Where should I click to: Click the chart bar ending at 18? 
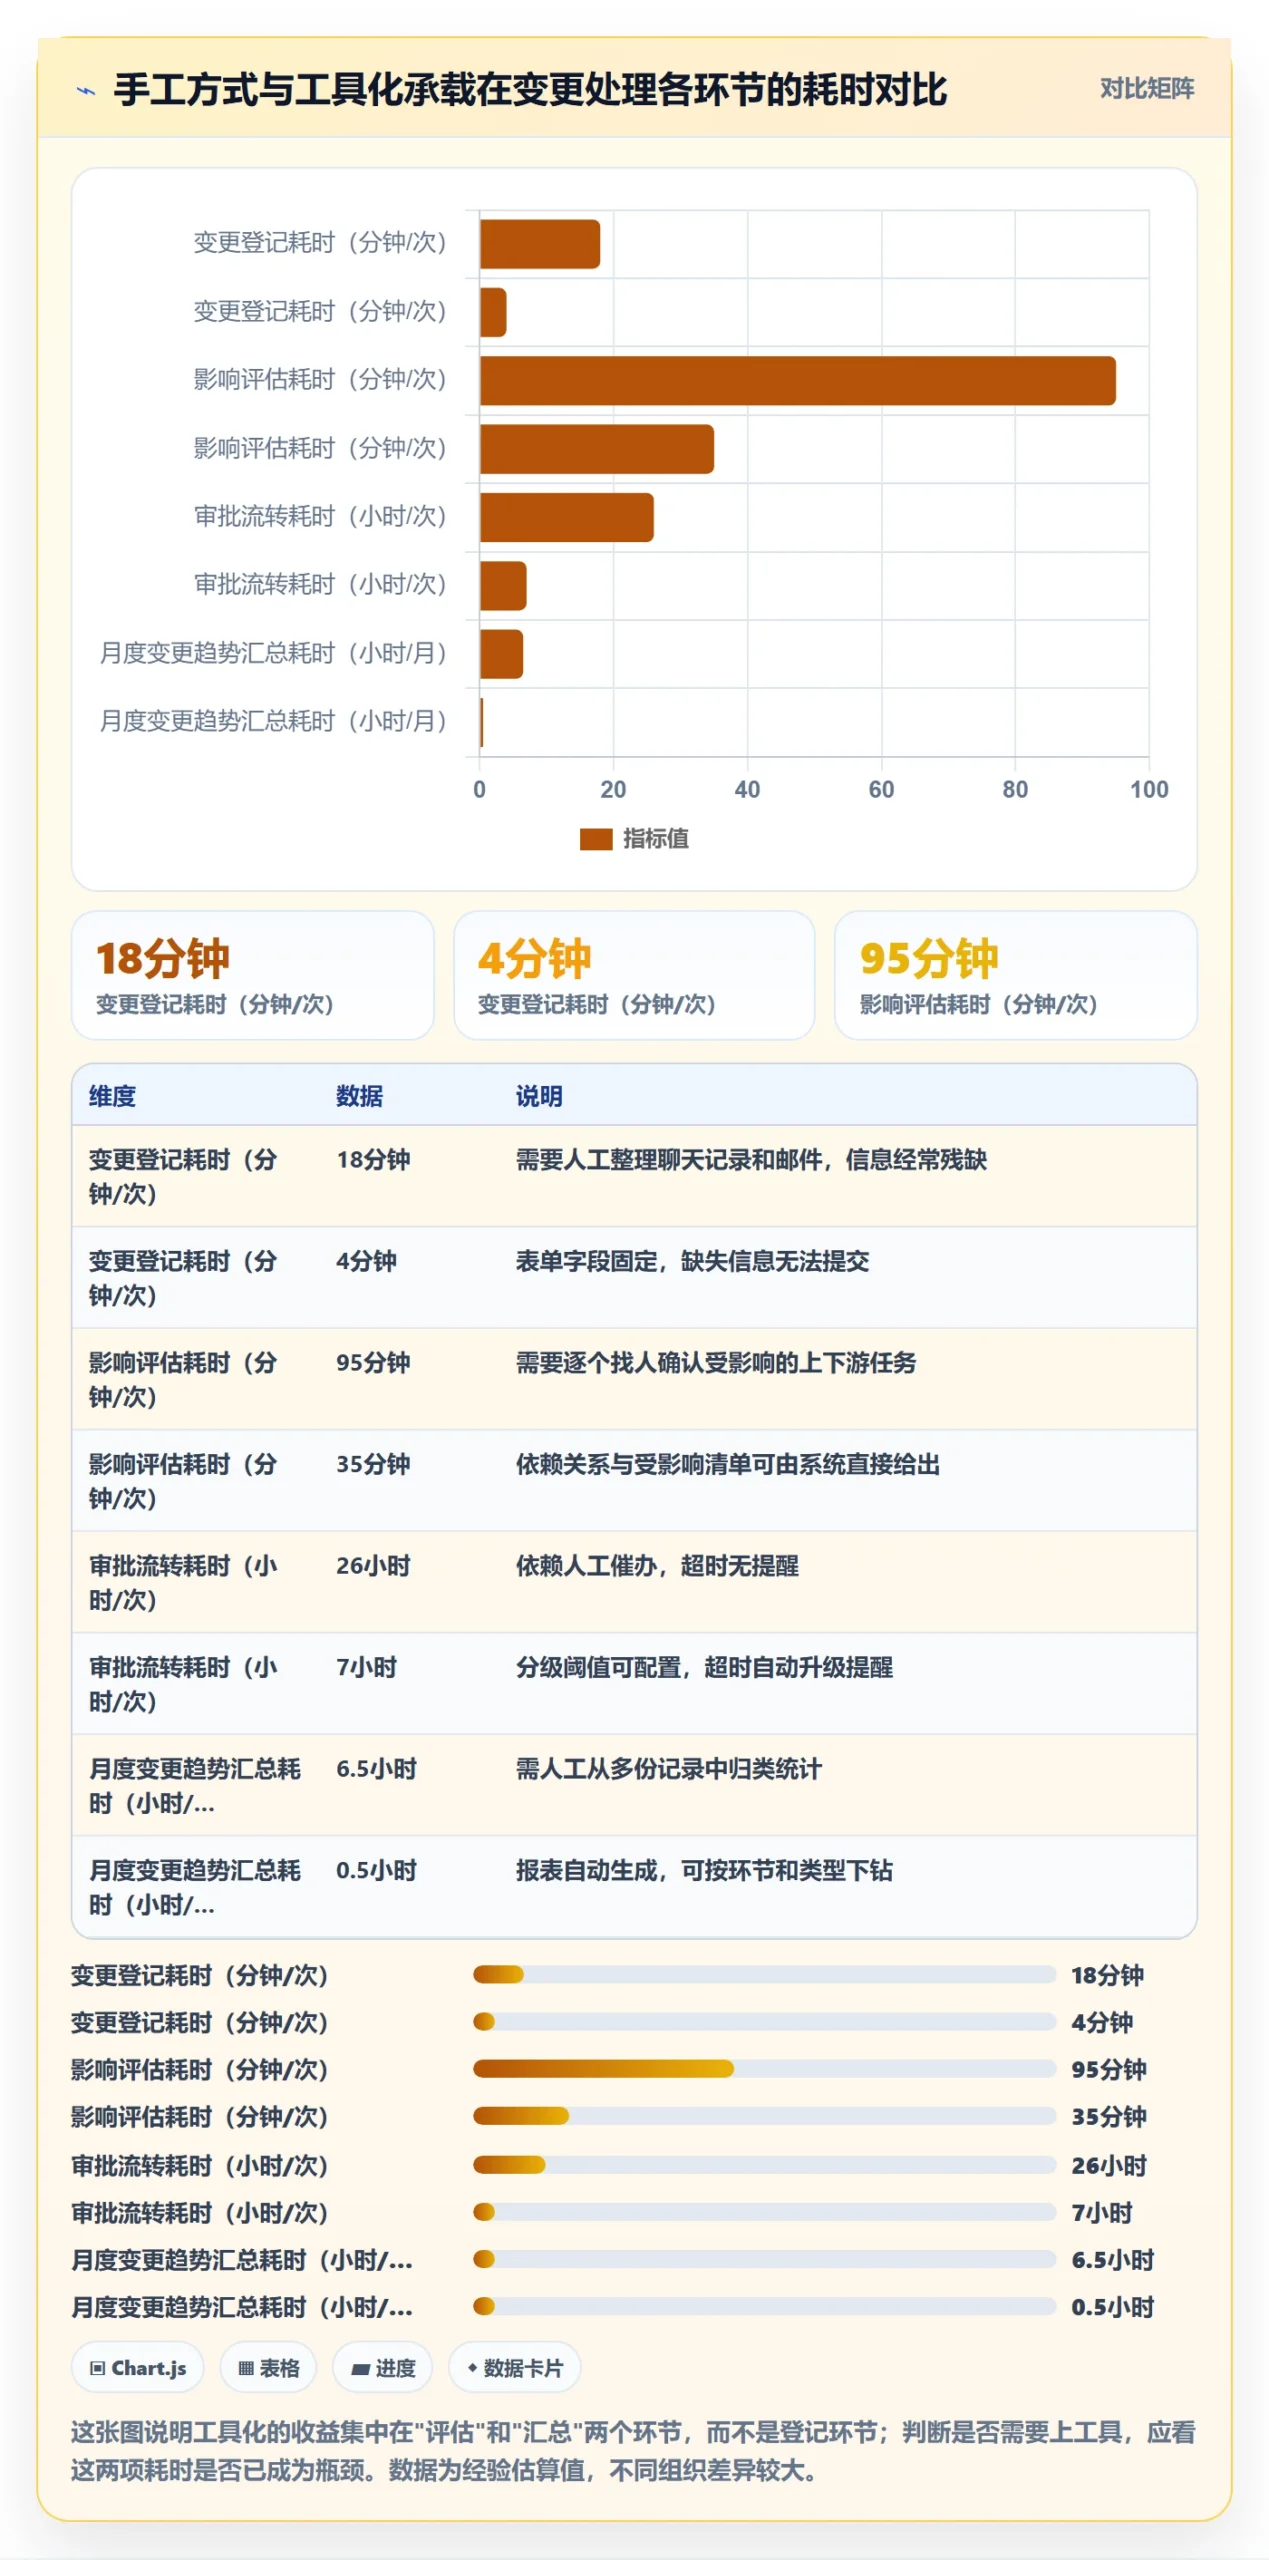pyautogui.click(x=539, y=244)
